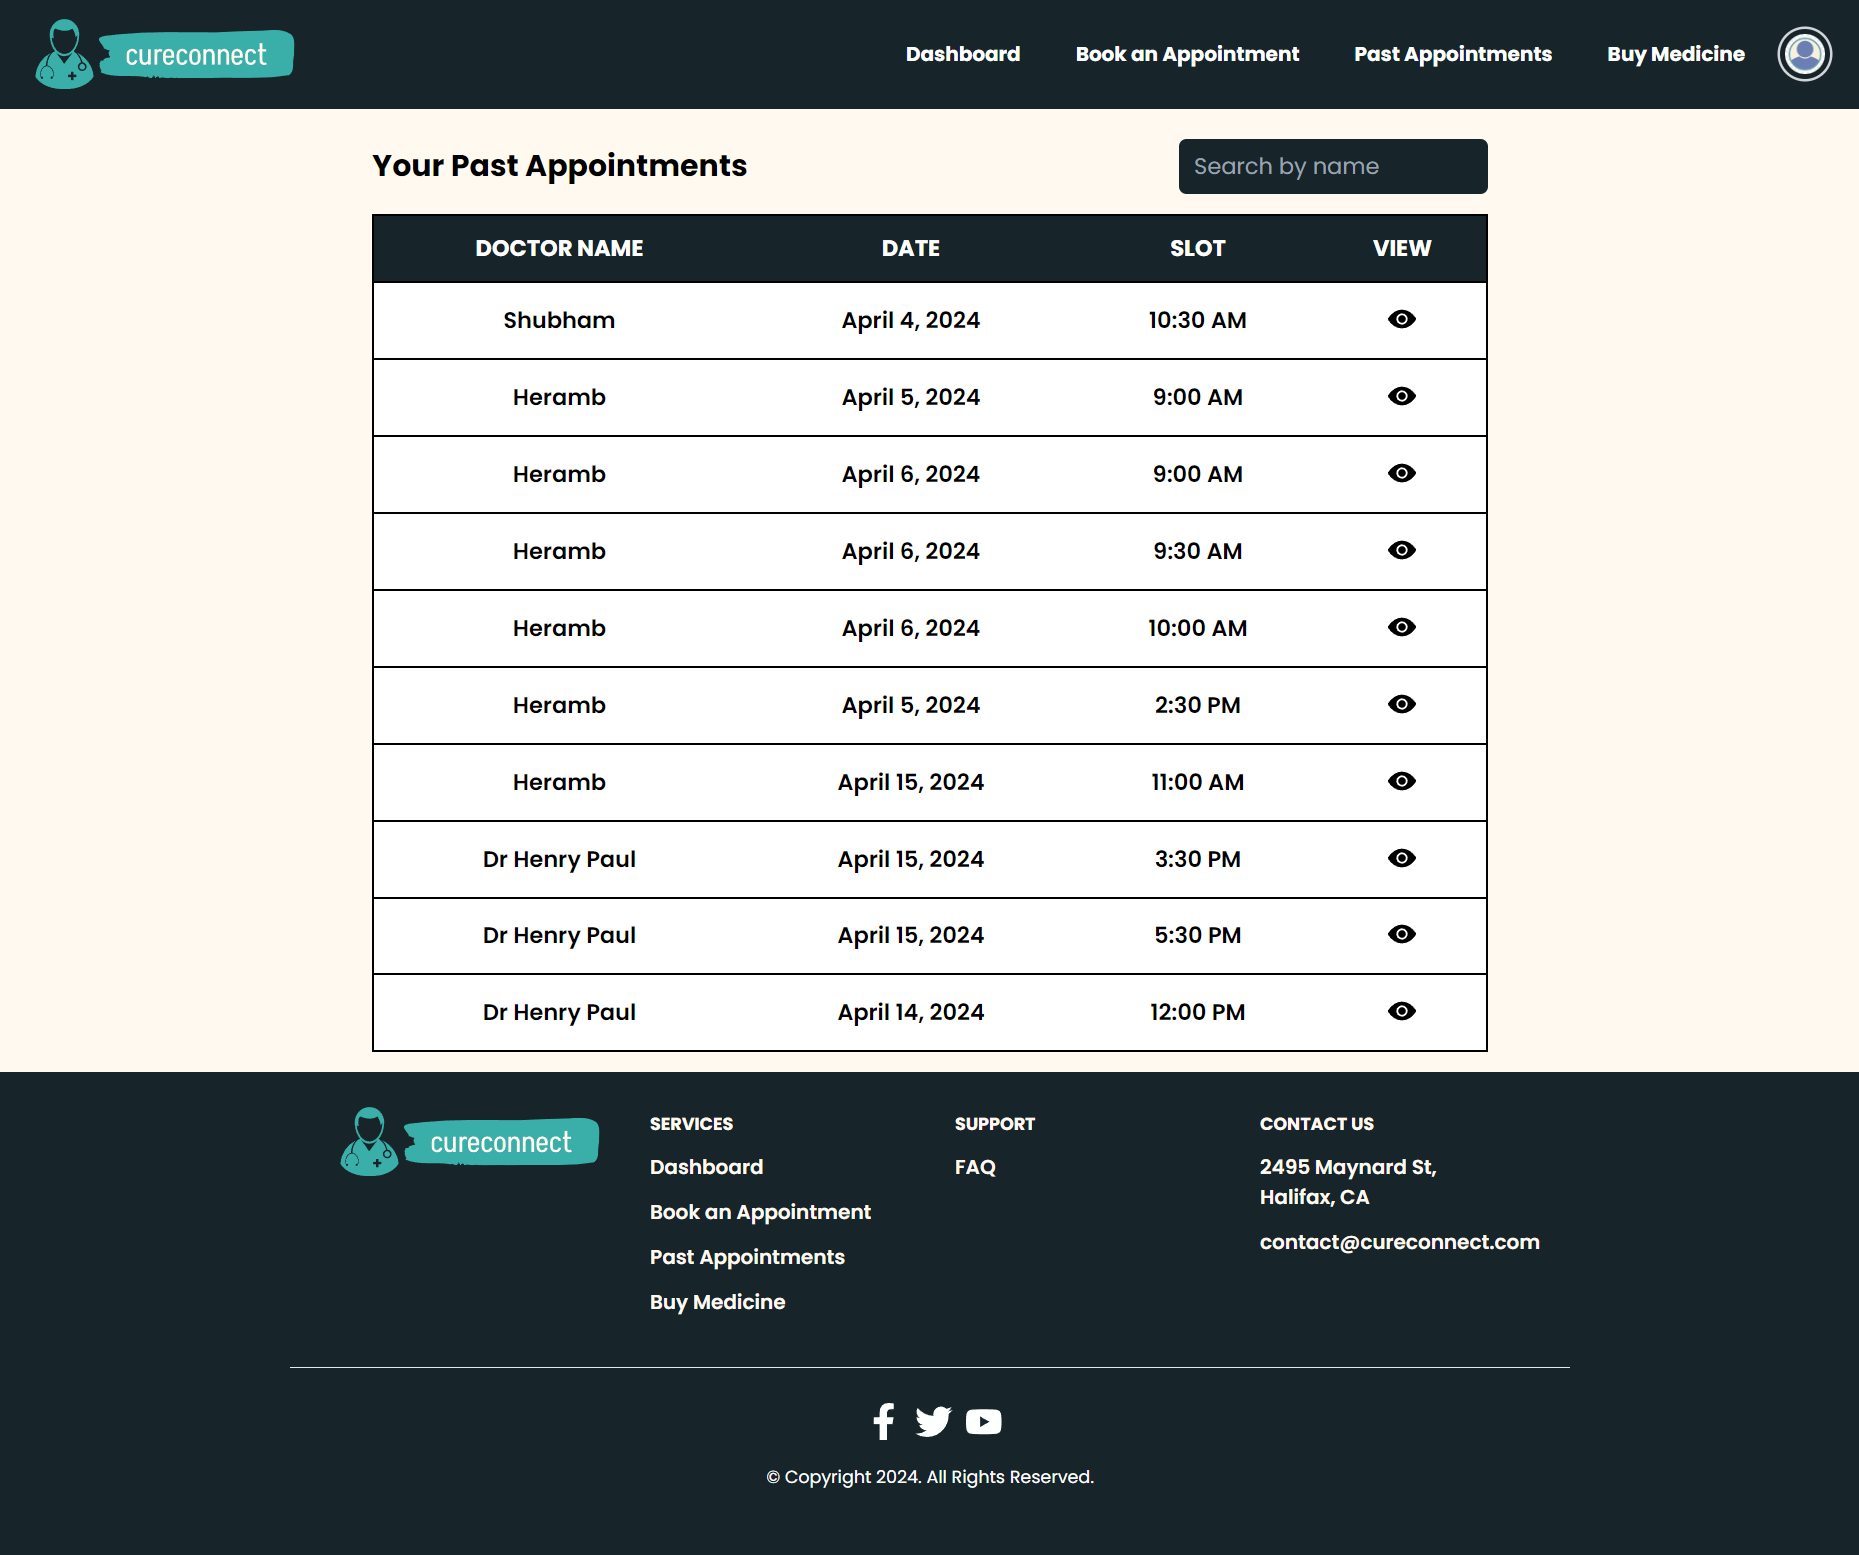The height and width of the screenshot is (1555, 1859).
Task: Open the Twitter icon in footer
Action: 933,1421
